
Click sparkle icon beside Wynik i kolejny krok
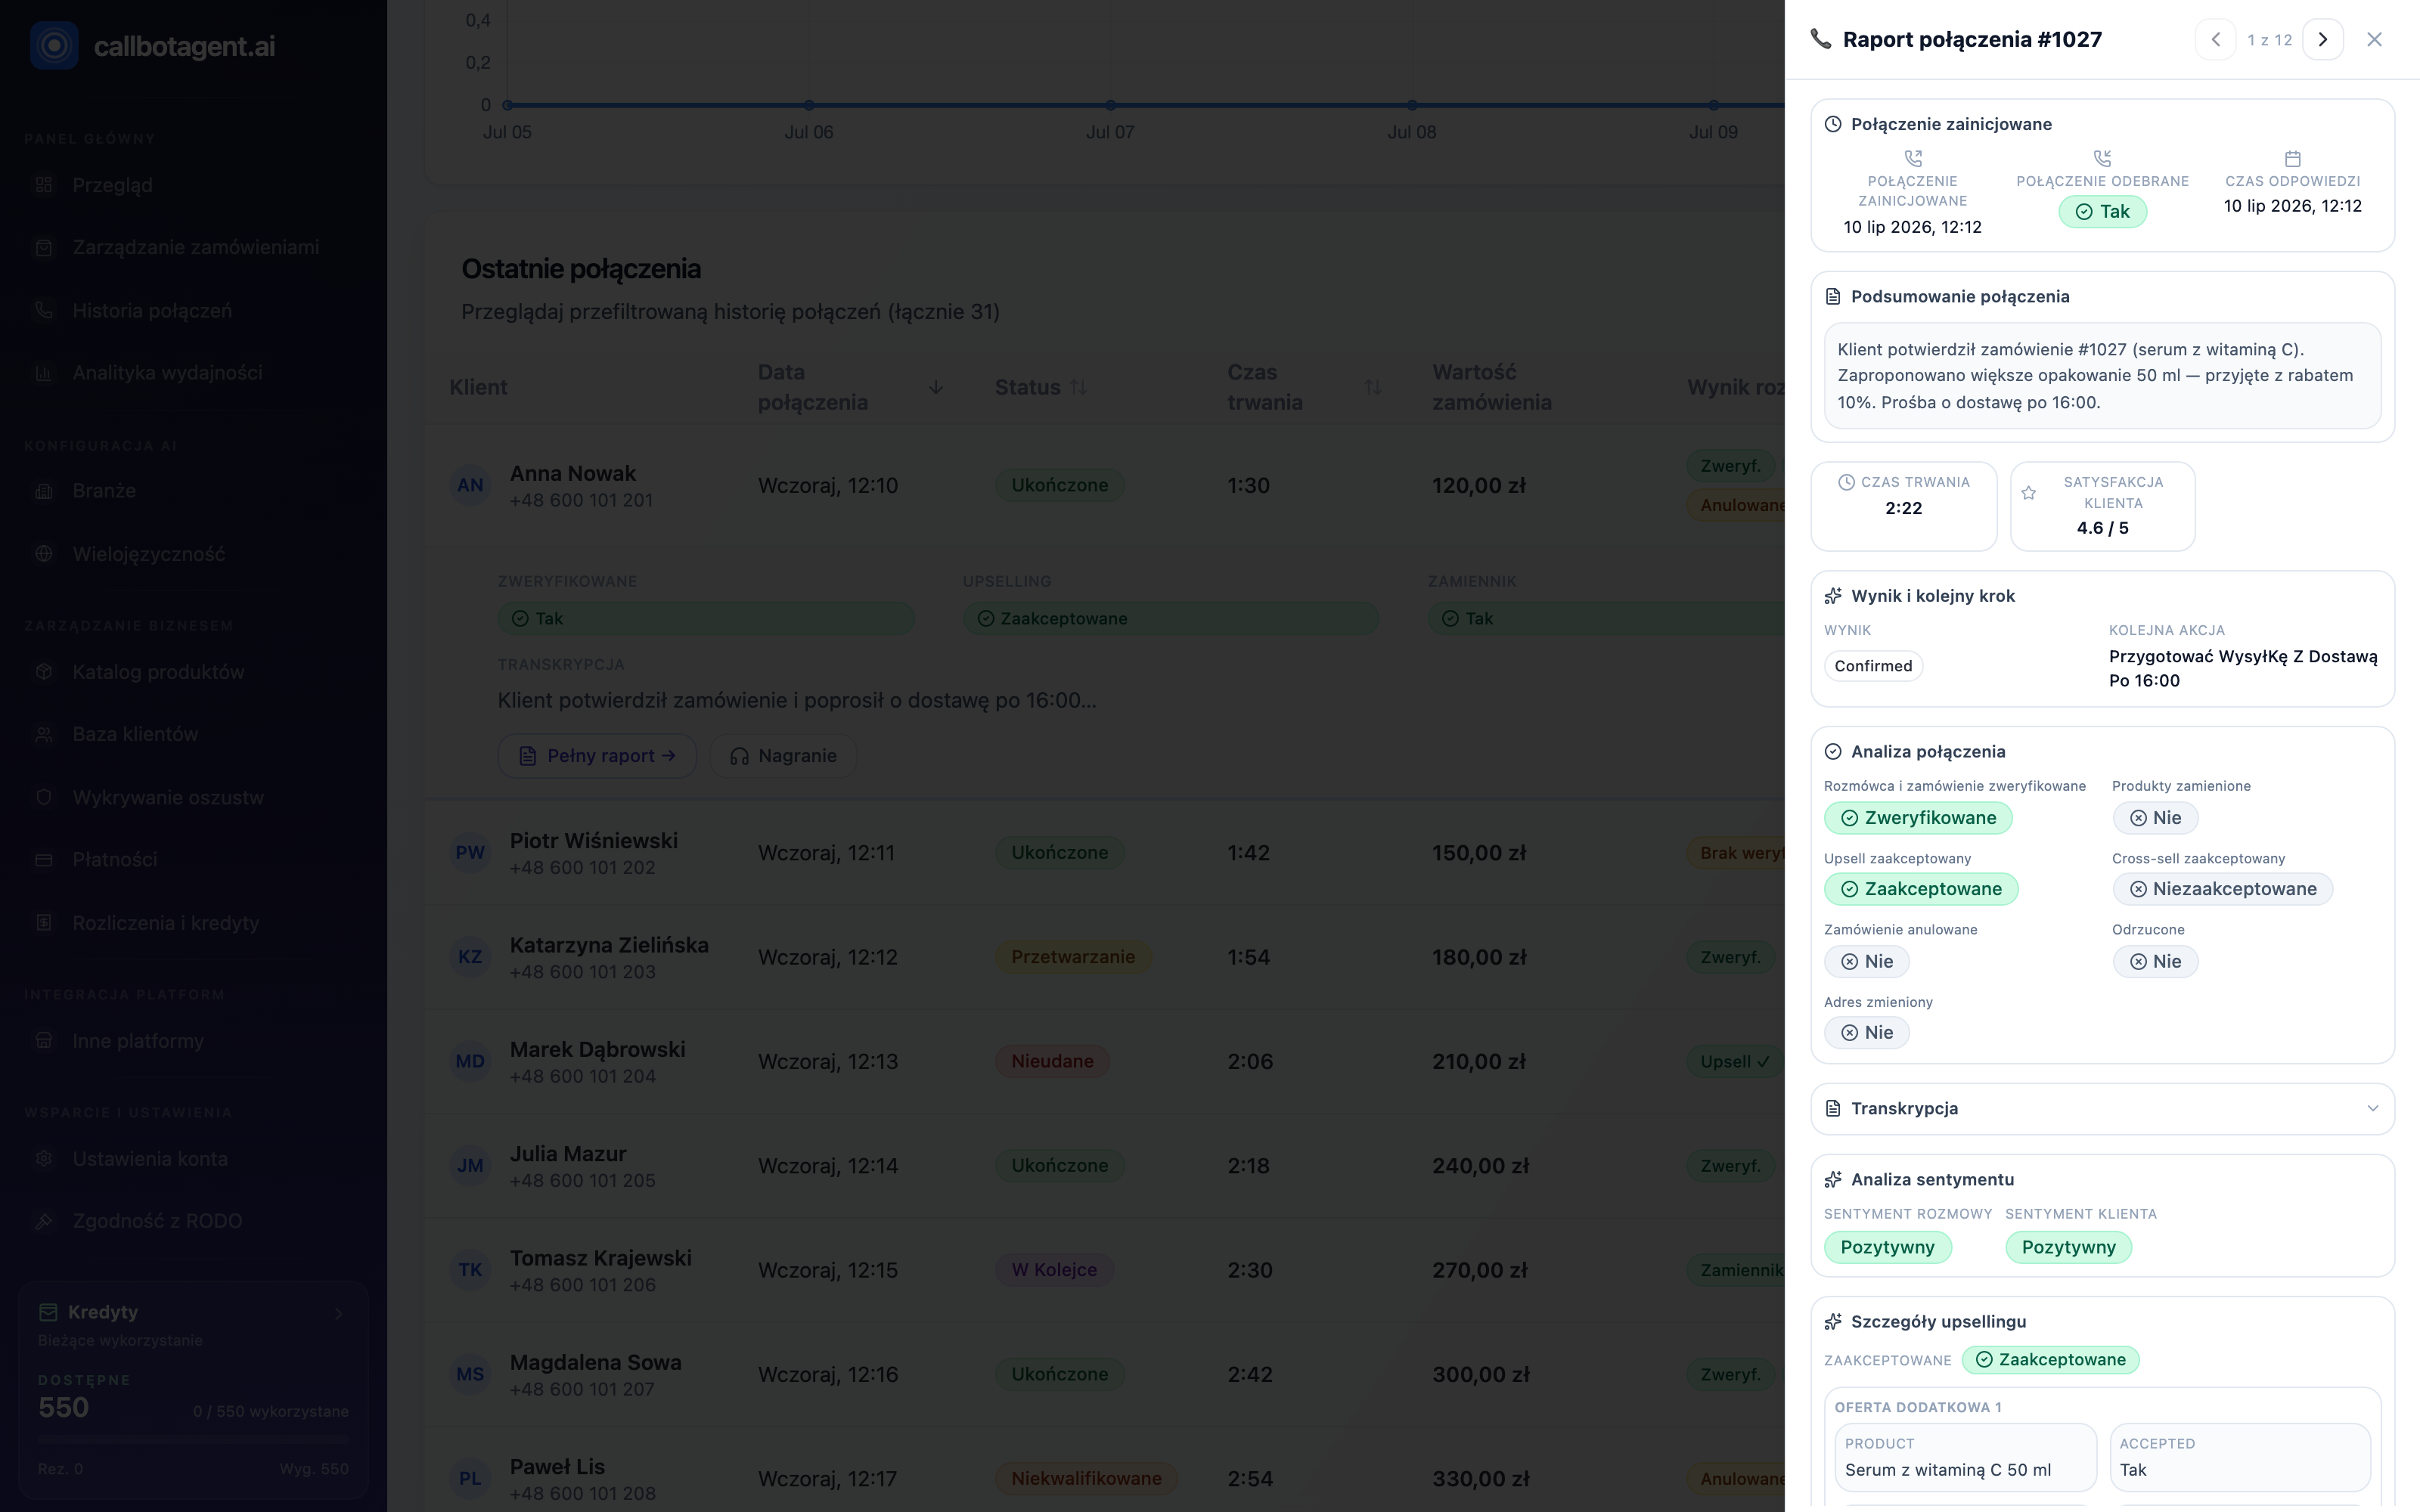tap(1833, 596)
